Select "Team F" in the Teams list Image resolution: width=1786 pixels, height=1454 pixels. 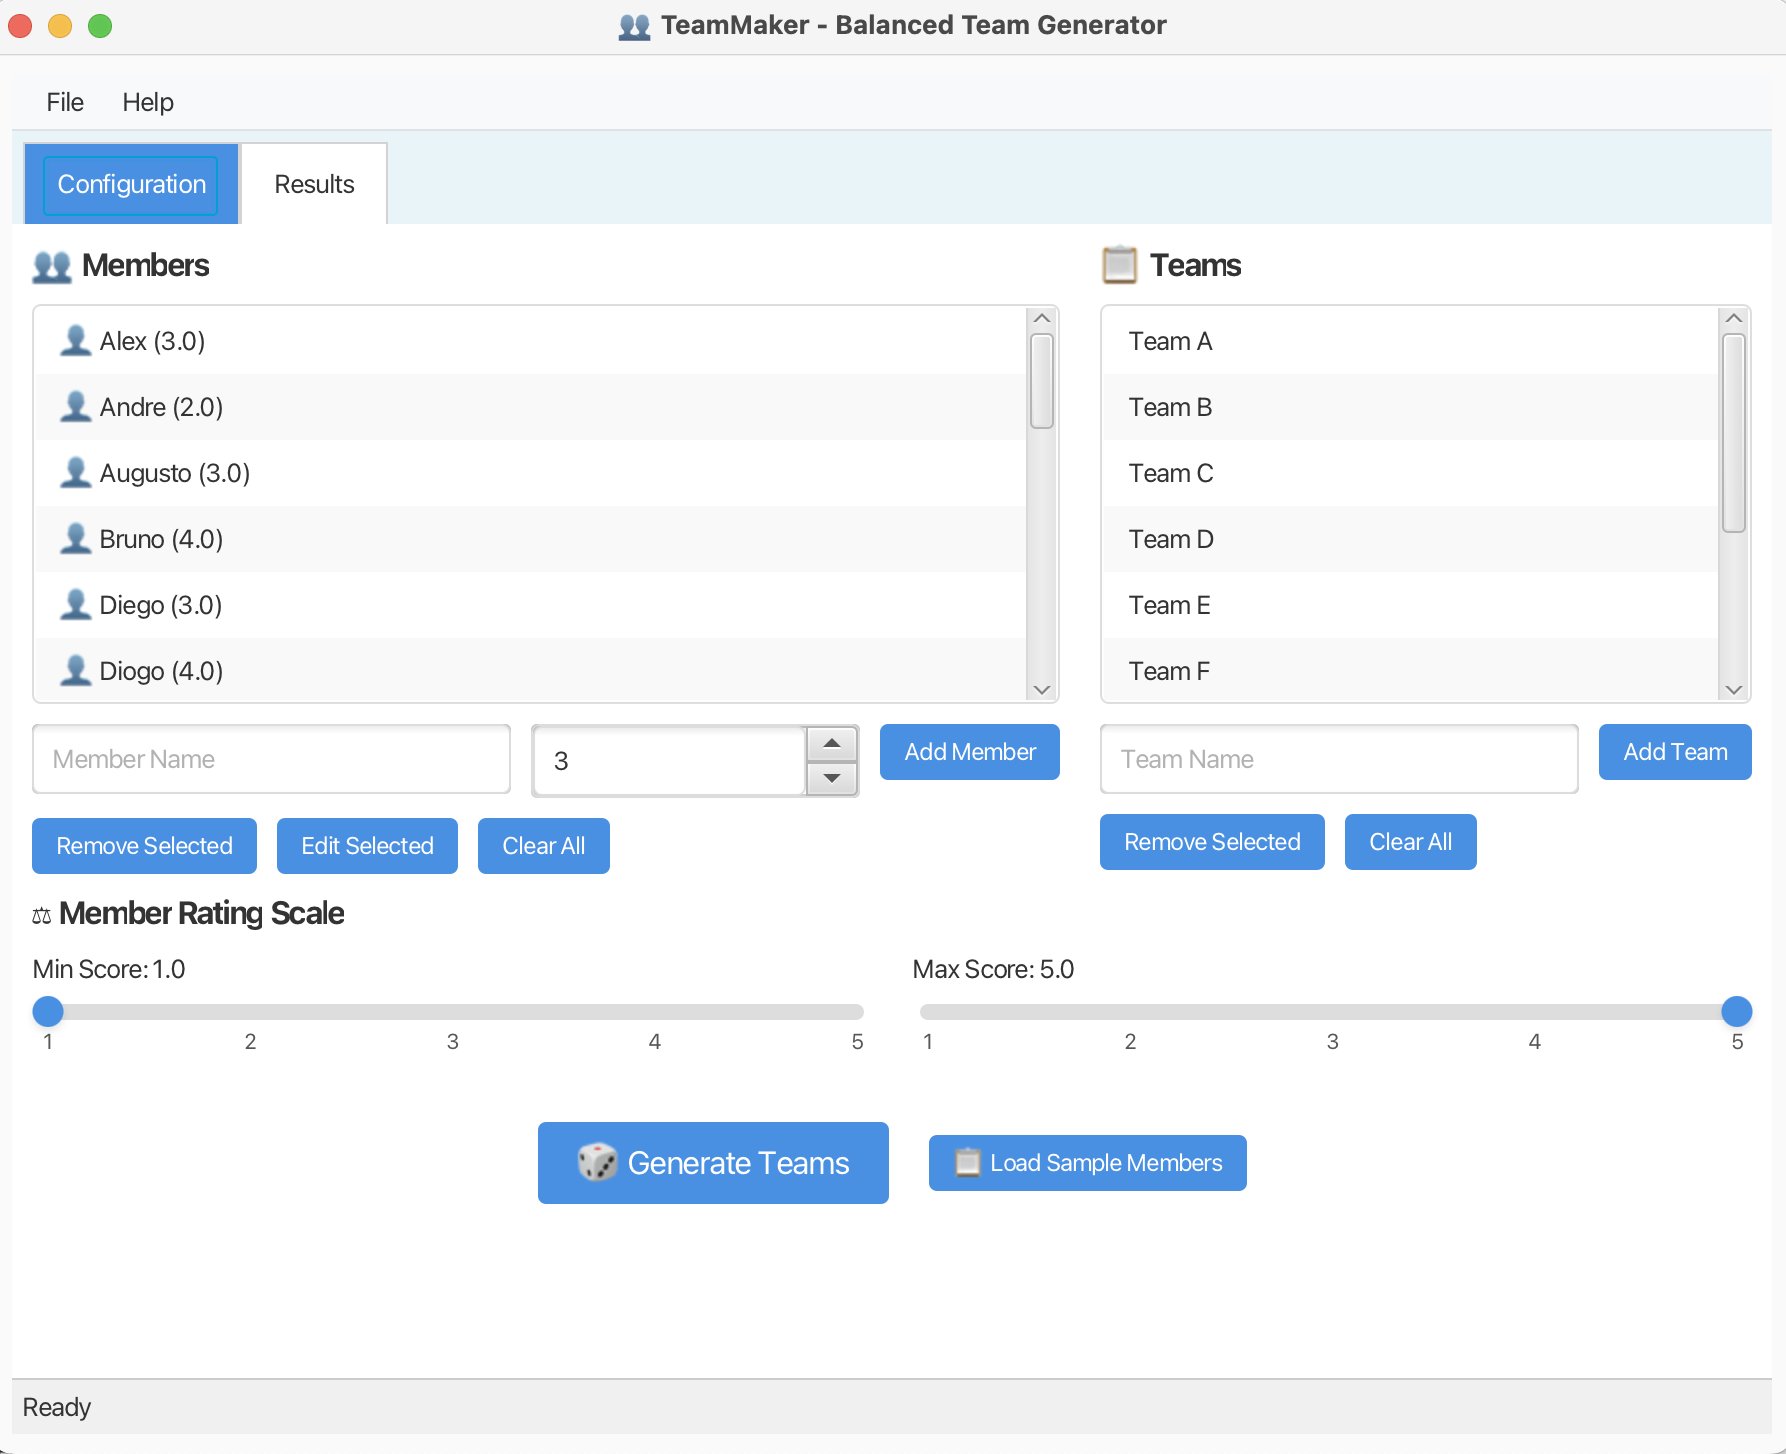[1410, 670]
